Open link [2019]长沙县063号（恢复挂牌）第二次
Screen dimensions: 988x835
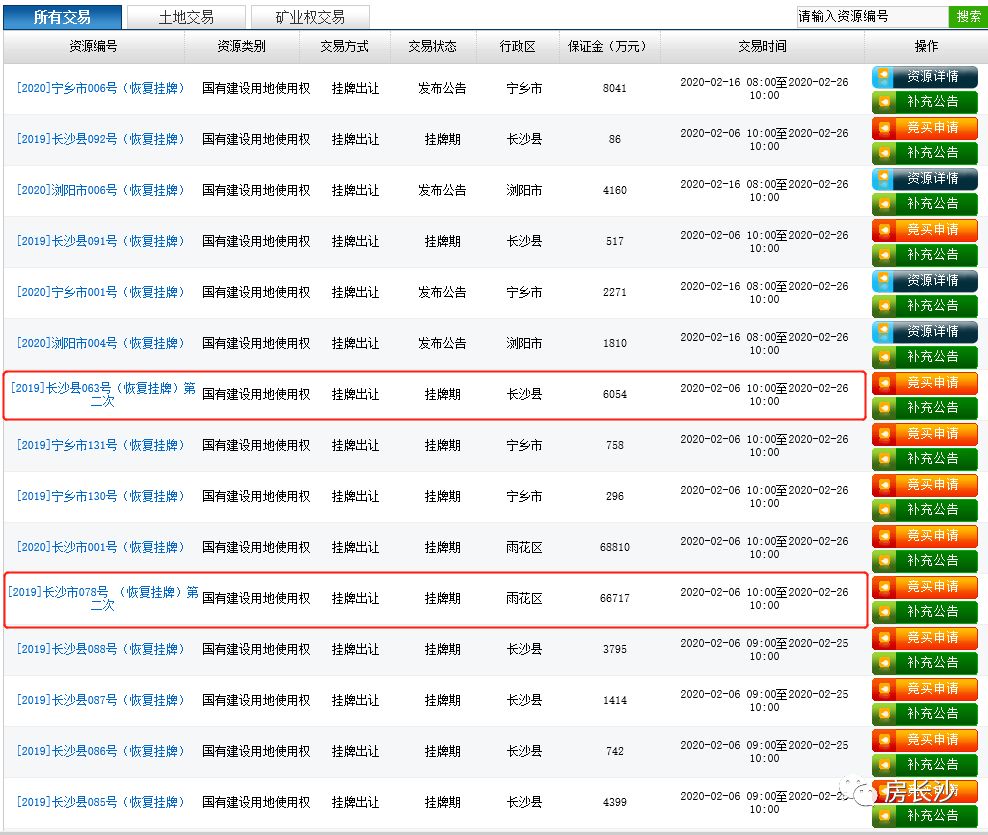103,394
